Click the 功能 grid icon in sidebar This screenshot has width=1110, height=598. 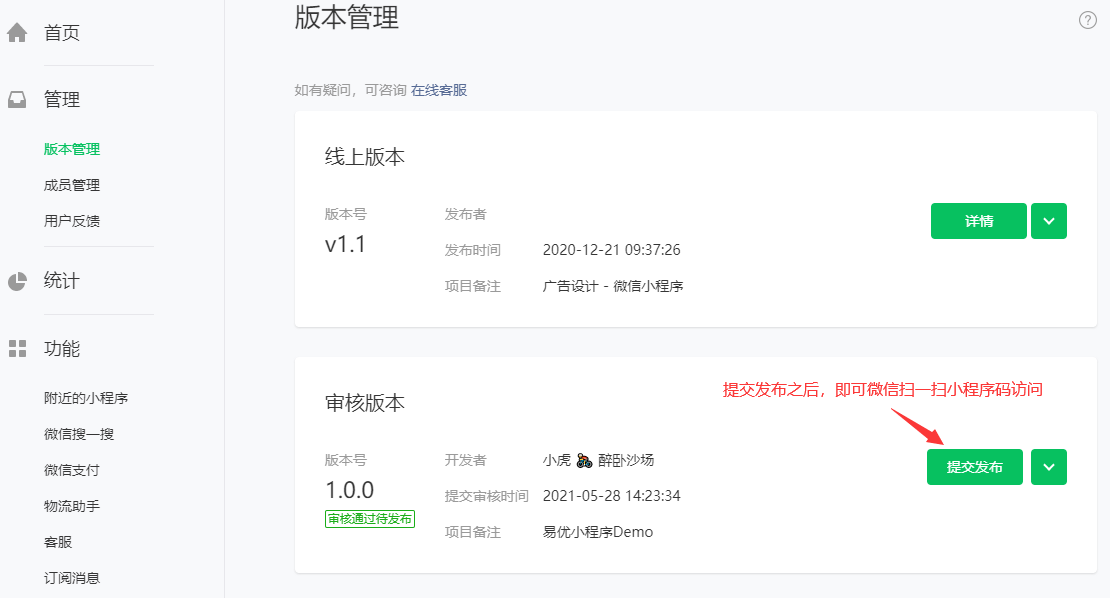(x=15, y=348)
